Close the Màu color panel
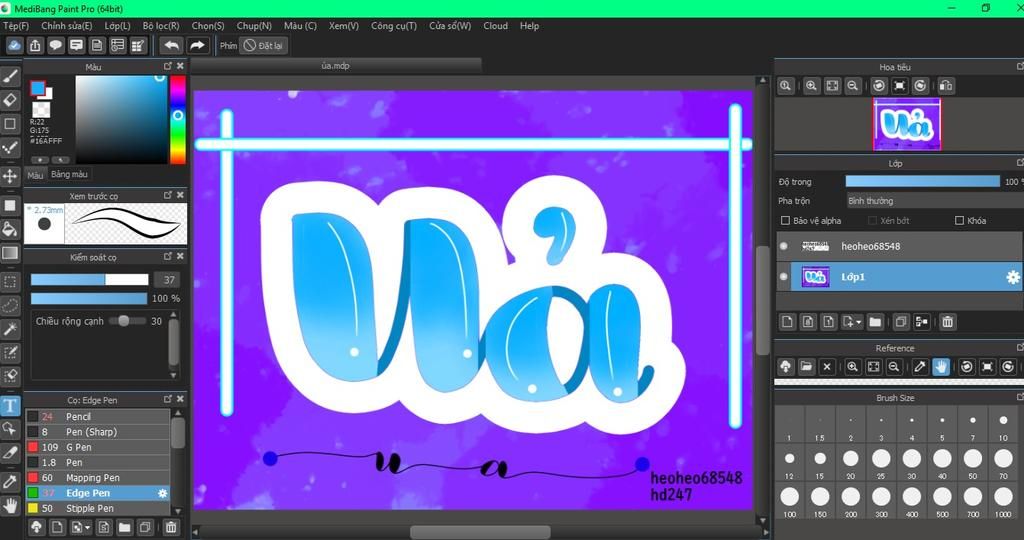This screenshot has height=540, width=1024. (x=180, y=66)
